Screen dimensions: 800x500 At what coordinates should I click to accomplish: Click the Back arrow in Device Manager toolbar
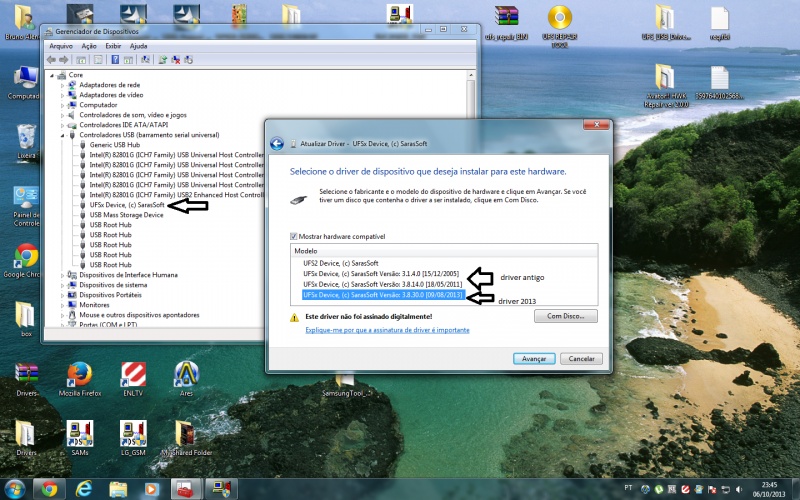(x=51, y=60)
